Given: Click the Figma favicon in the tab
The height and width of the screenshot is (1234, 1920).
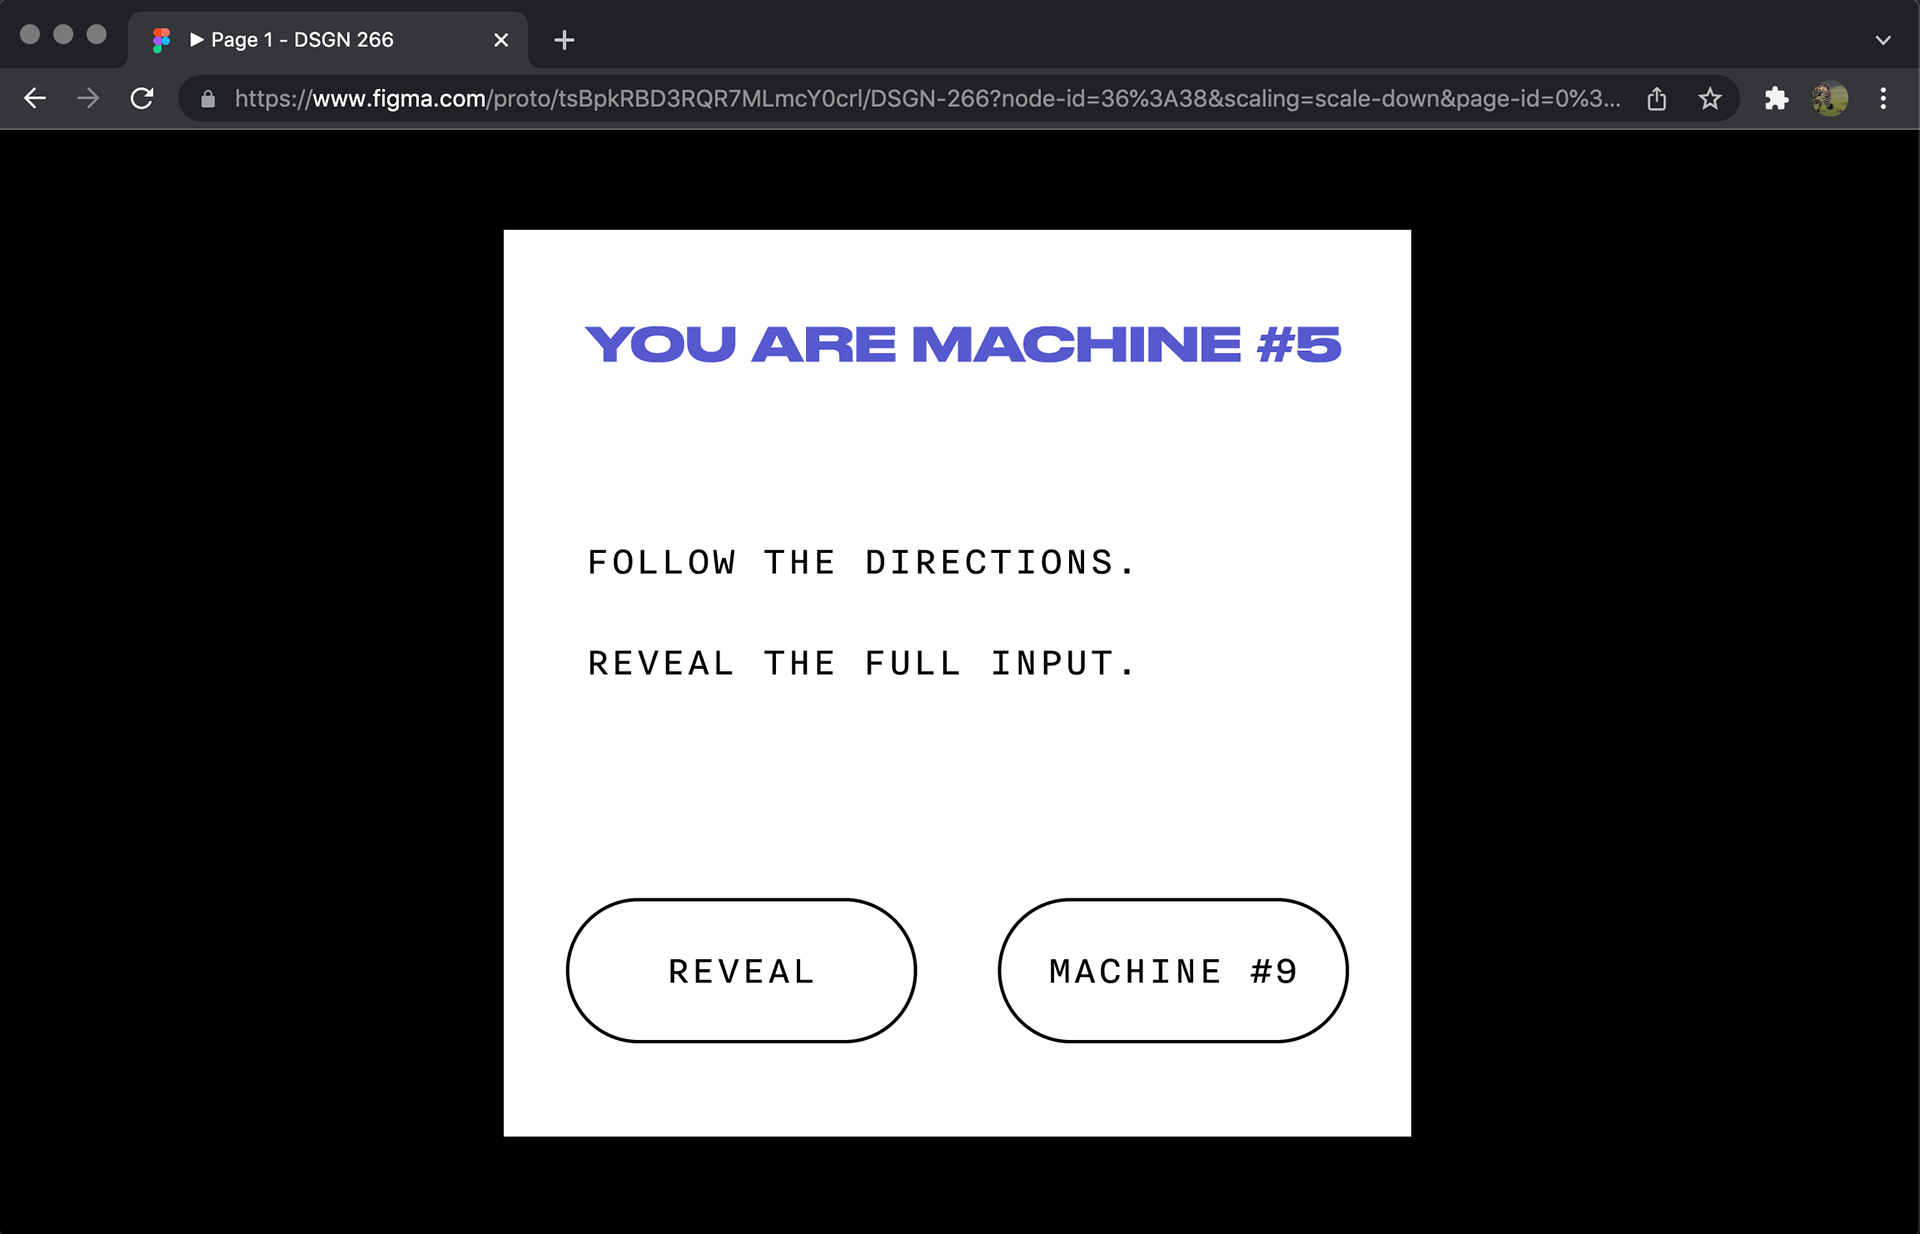Looking at the screenshot, I should (x=161, y=40).
